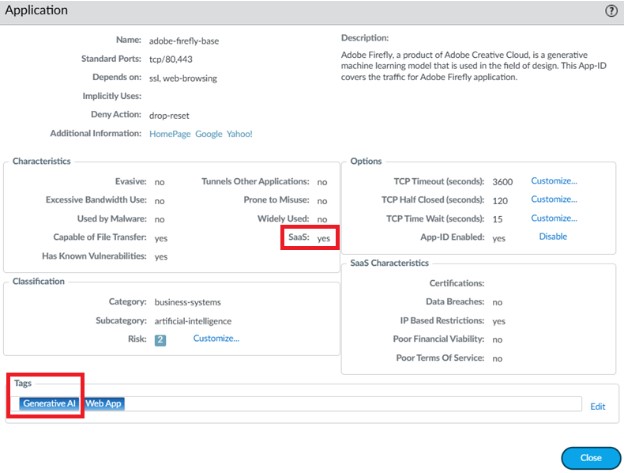
Task: Edit the application tags
Action: tap(597, 406)
